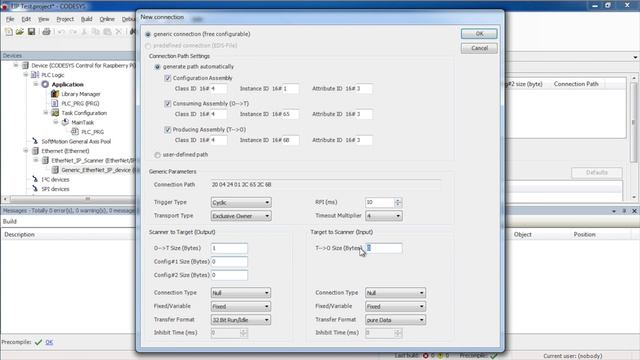The image size is (640, 360).
Task: Collapse the PLC Logic tree node
Action: pos(26,75)
